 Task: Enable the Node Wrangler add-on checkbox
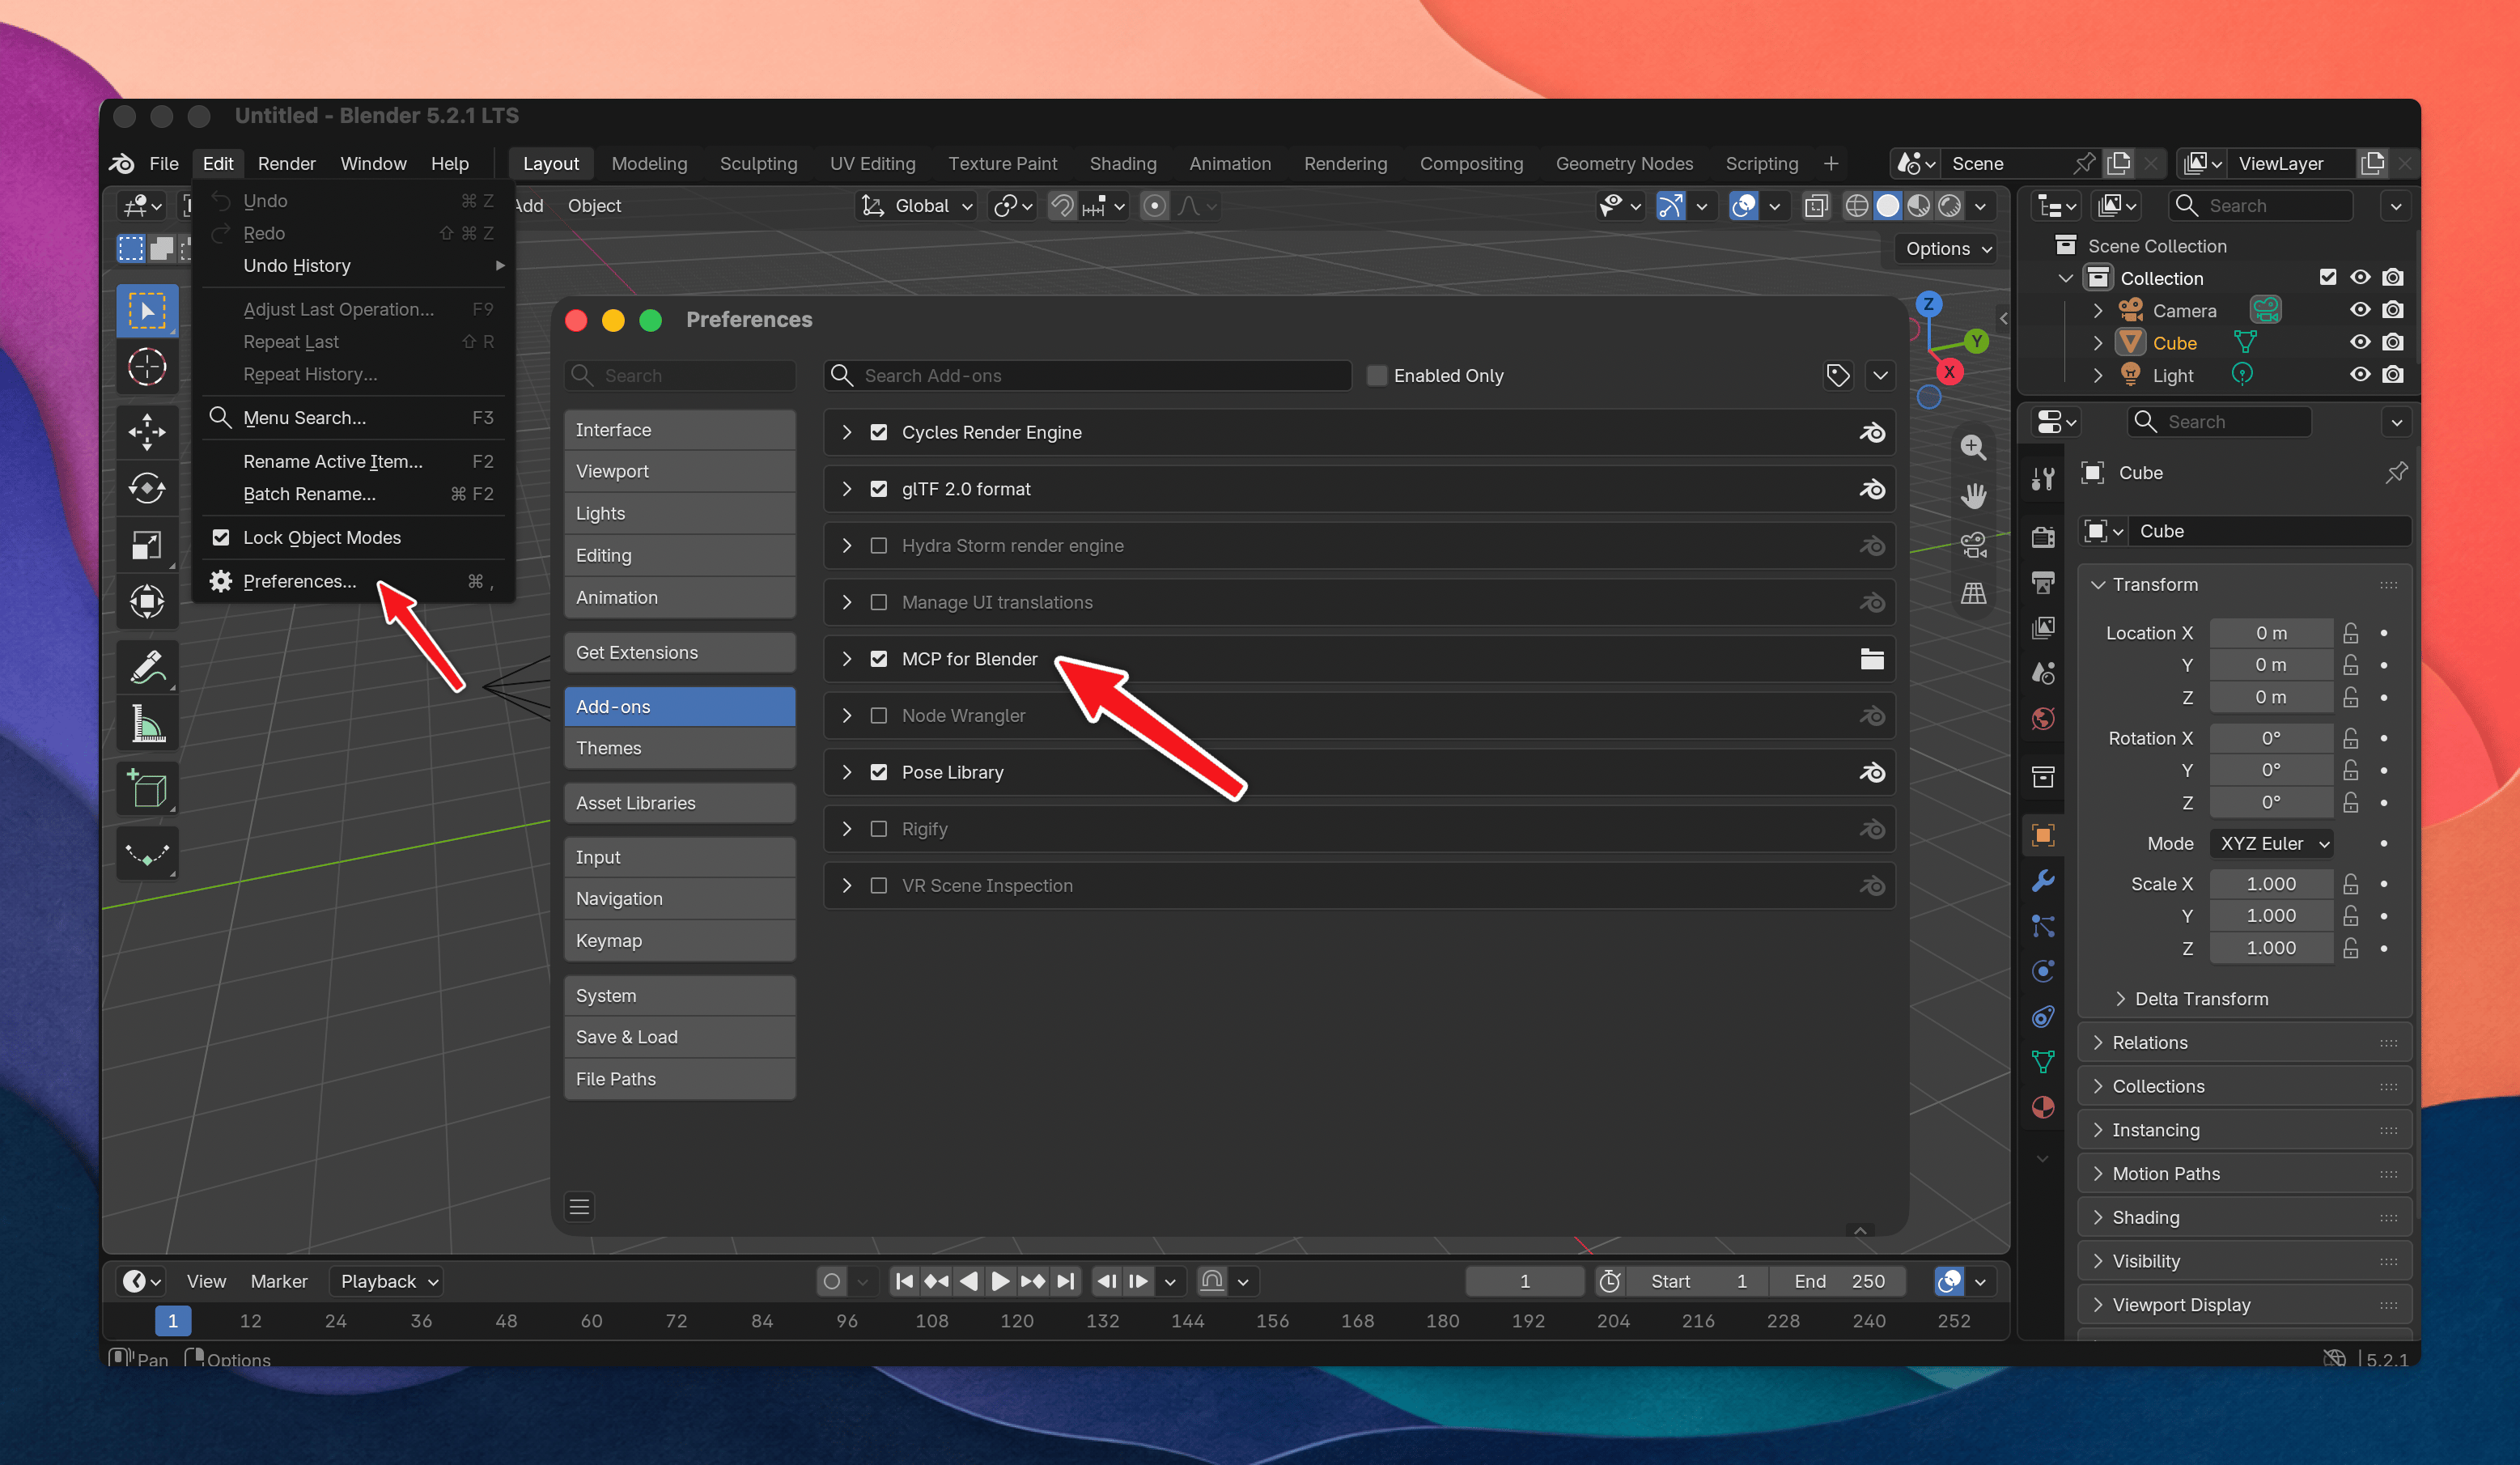point(878,716)
